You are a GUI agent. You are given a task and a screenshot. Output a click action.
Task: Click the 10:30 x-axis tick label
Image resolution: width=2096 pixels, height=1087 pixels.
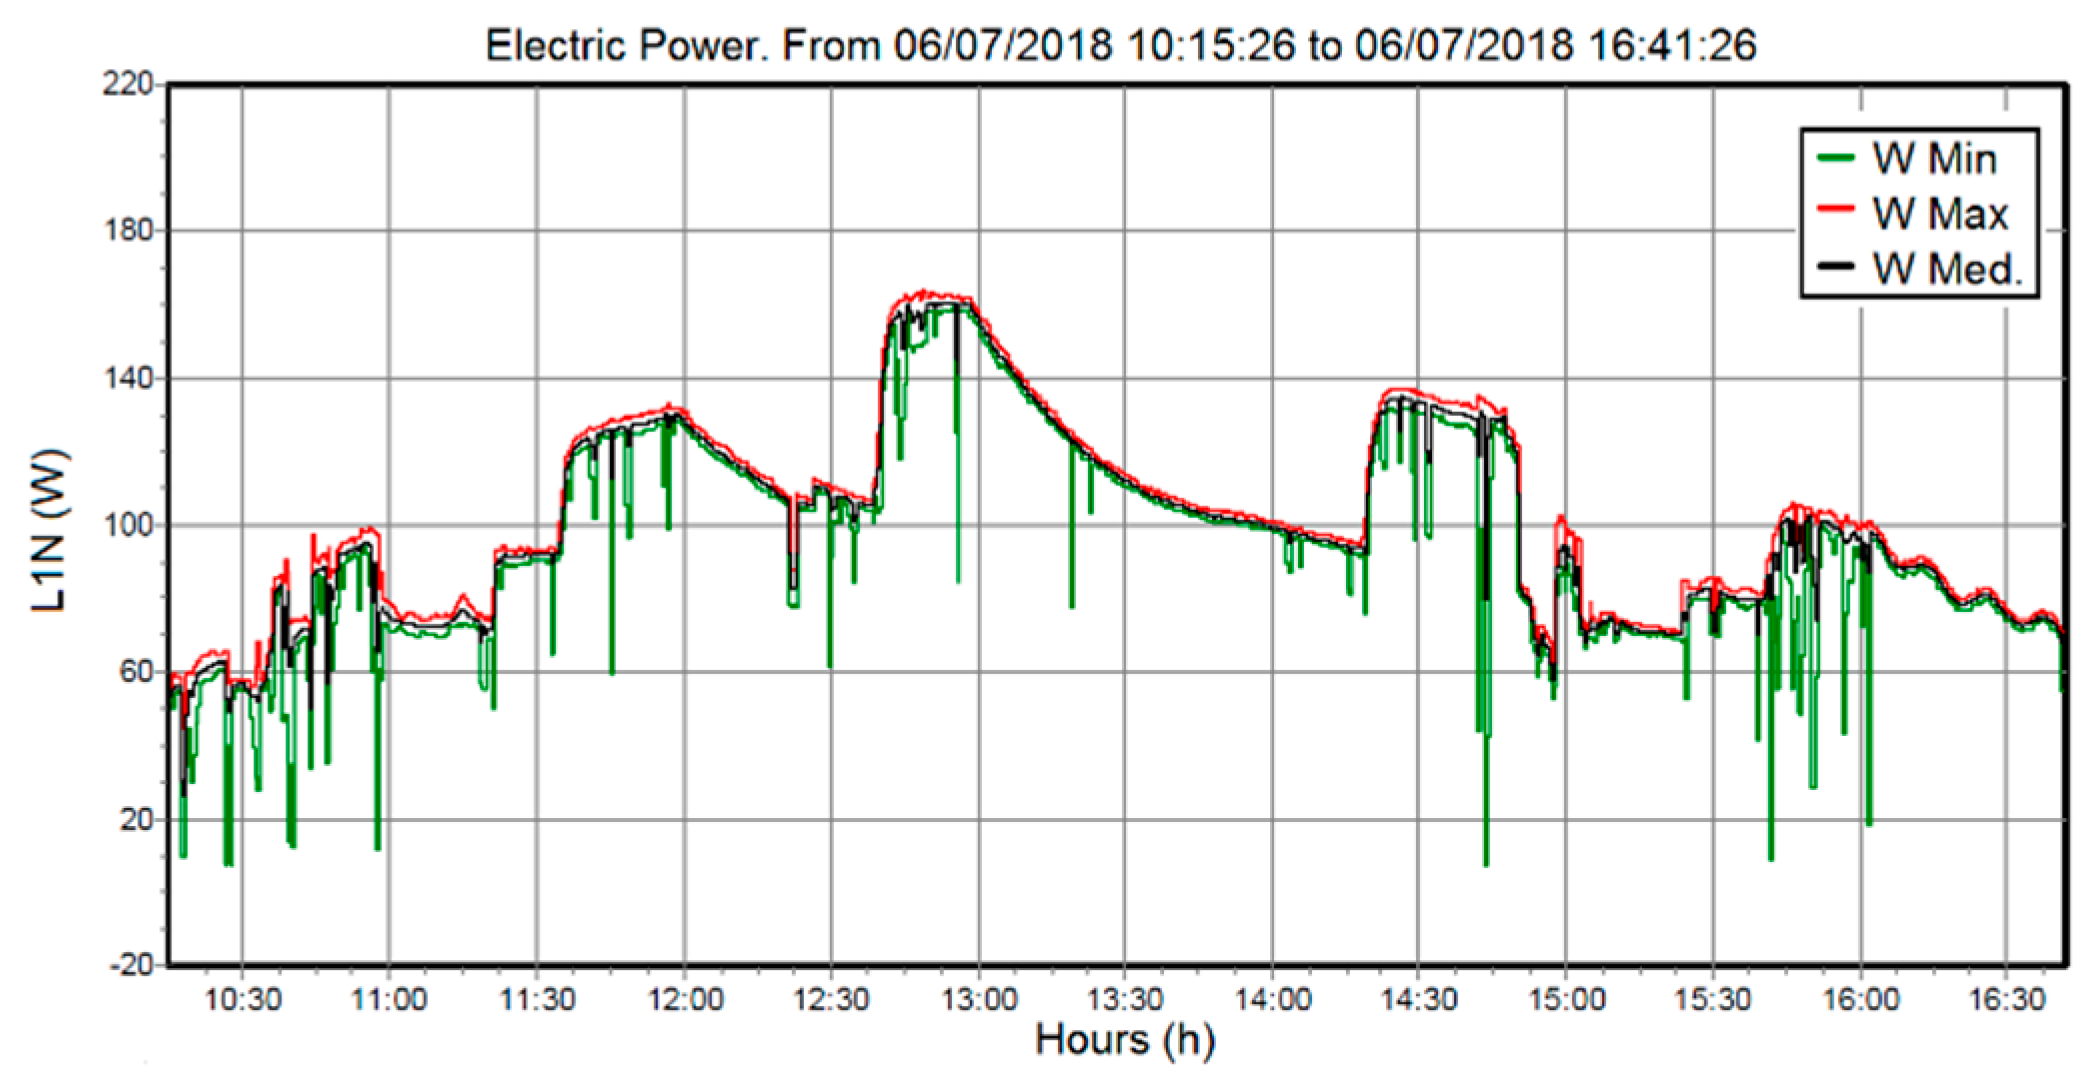click(x=242, y=999)
